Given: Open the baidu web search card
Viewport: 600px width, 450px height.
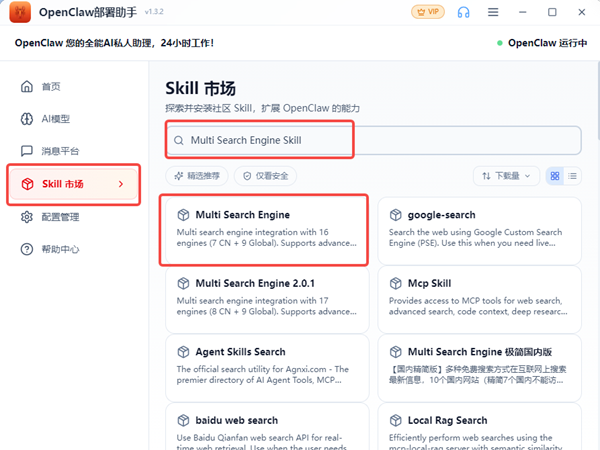Looking at the screenshot, I should [267, 427].
